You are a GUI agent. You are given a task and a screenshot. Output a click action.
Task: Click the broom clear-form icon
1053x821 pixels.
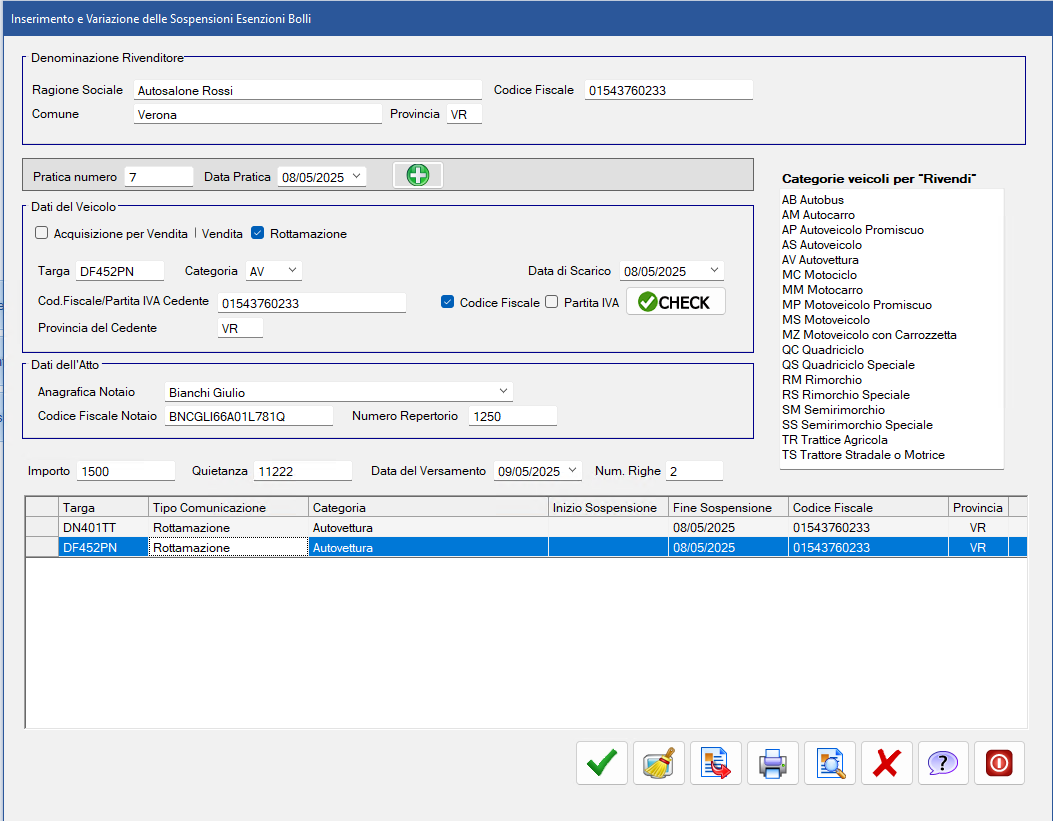pyautogui.click(x=659, y=764)
